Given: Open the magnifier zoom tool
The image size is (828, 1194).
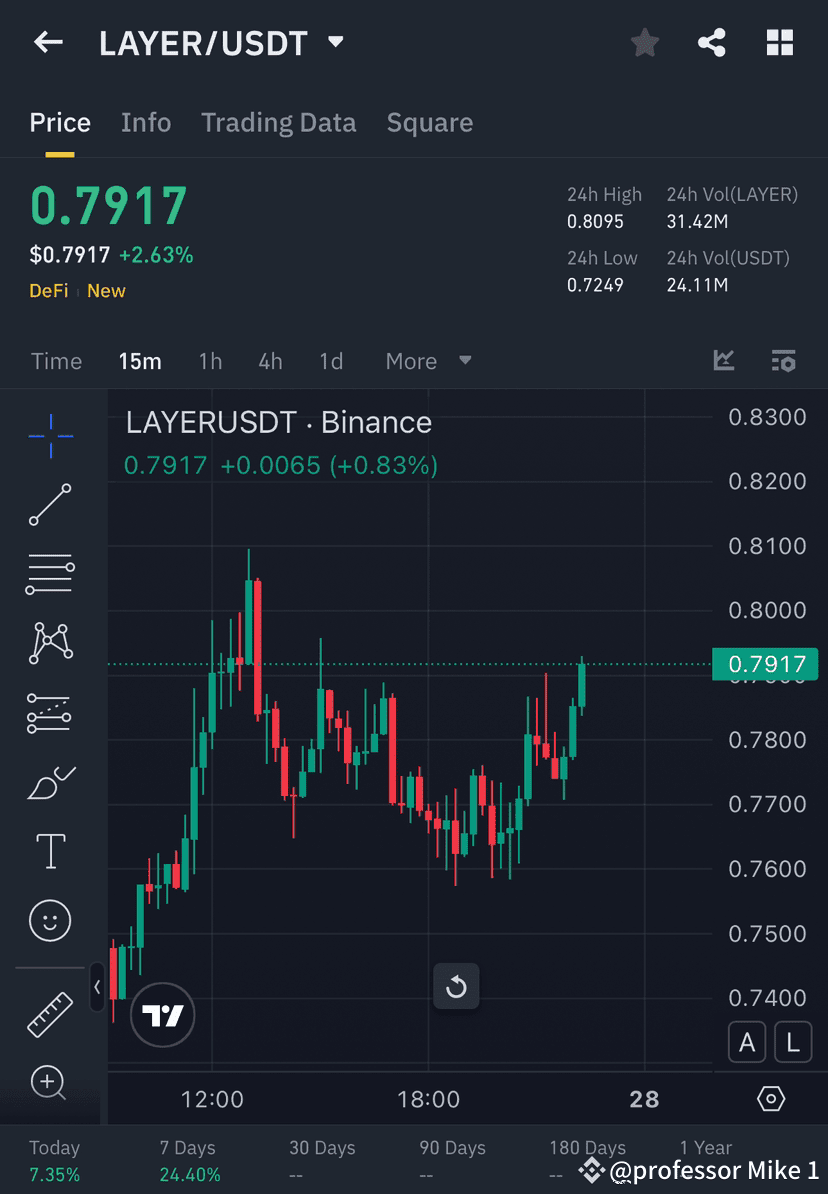Looking at the screenshot, I should pos(50,1083).
